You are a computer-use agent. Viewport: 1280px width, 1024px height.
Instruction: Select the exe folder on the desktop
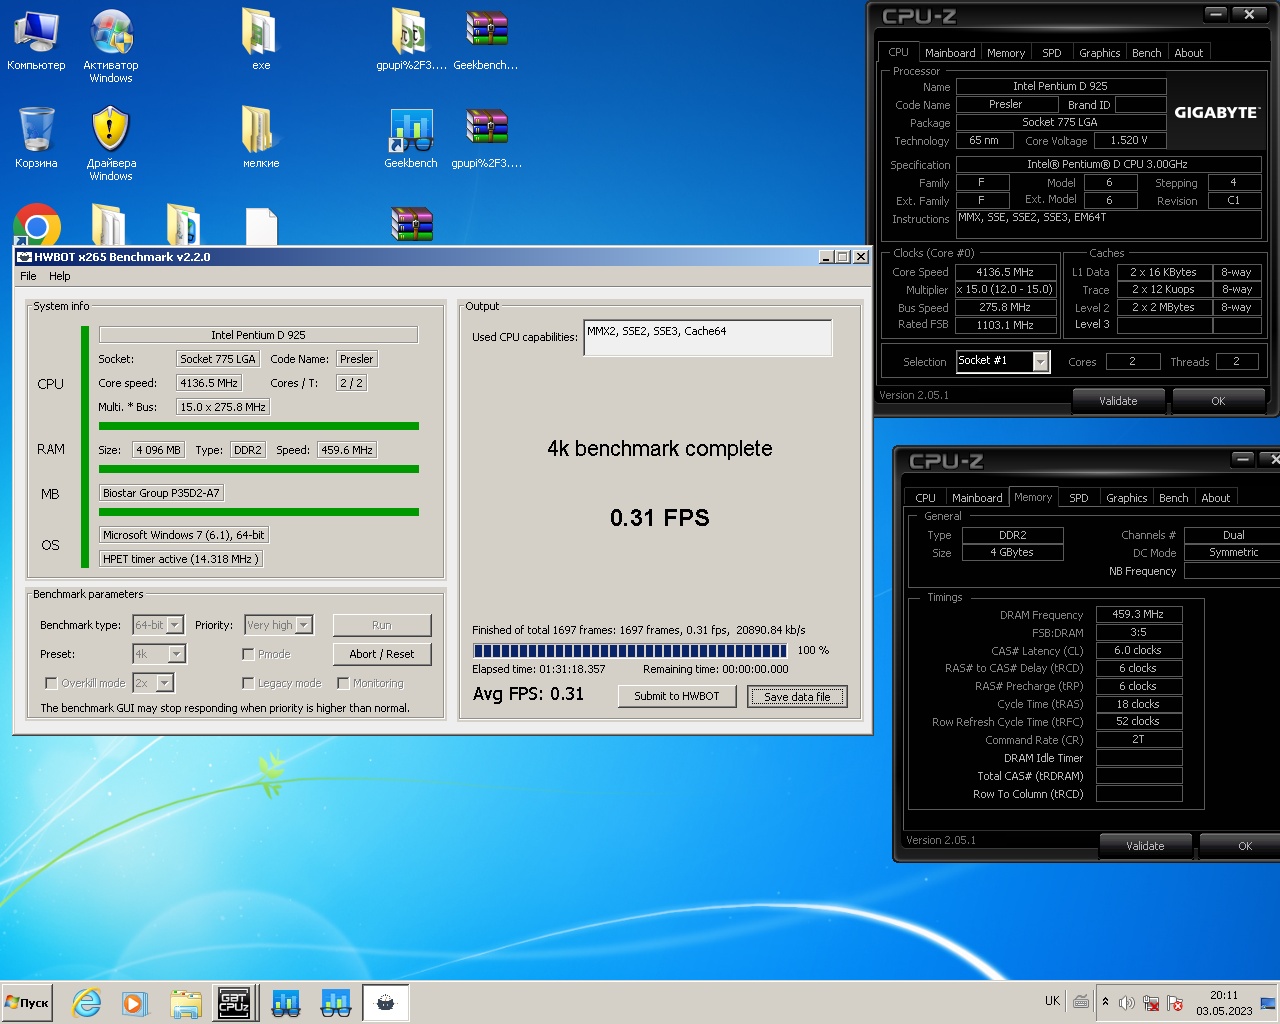pyautogui.click(x=260, y=40)
